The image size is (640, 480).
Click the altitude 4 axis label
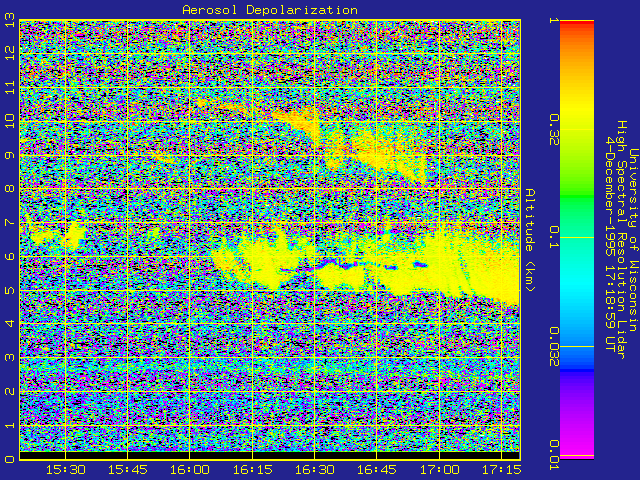pos(10,324)
